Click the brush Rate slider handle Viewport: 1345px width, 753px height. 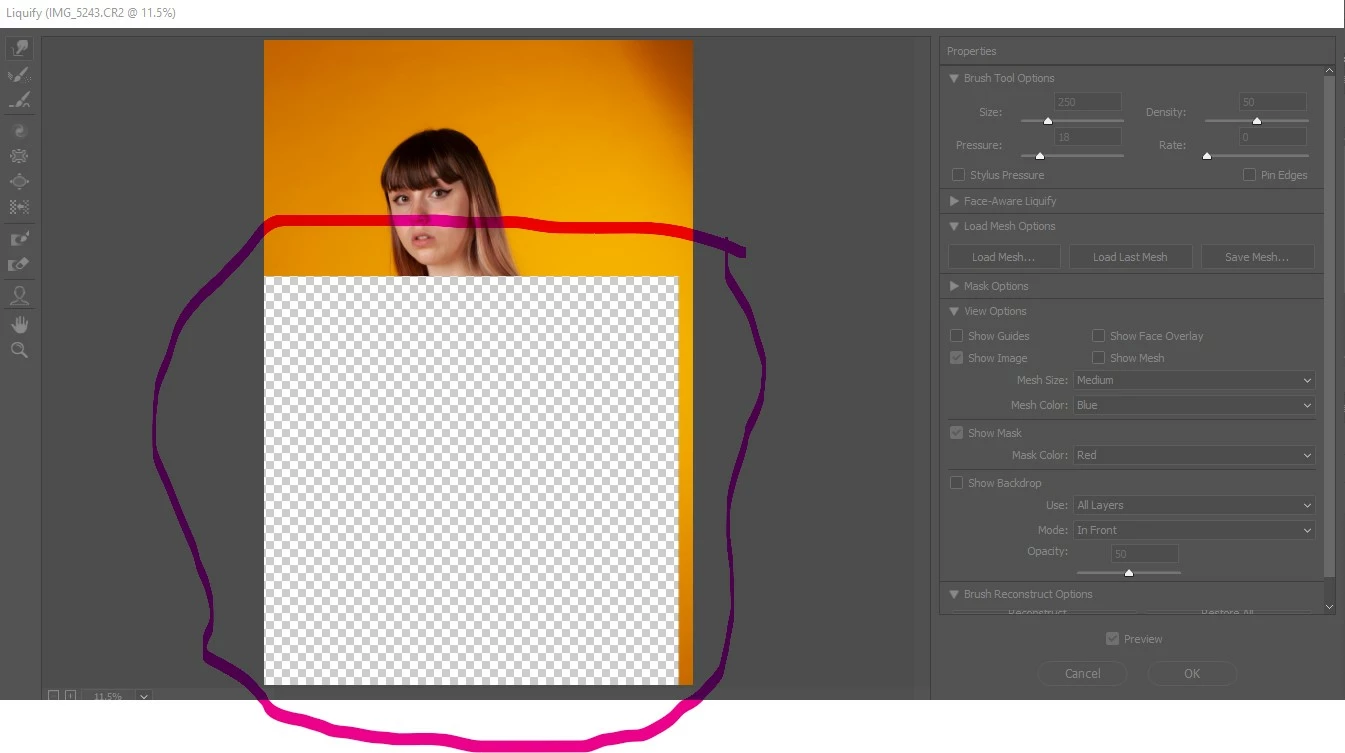[x=1207, y=156]
